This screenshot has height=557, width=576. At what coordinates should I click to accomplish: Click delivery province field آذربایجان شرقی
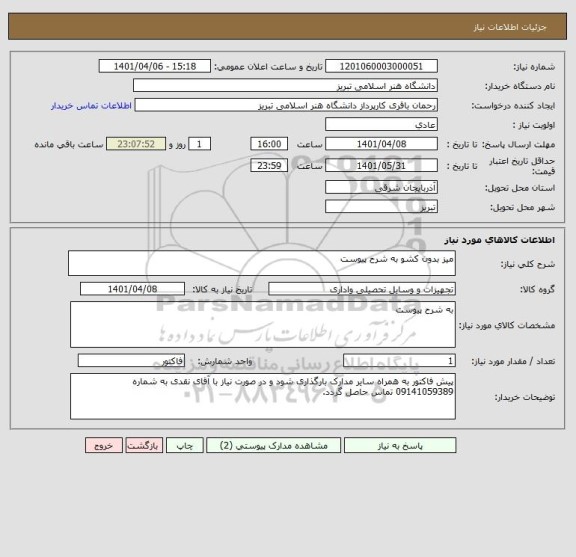click(x=381, y=187)
